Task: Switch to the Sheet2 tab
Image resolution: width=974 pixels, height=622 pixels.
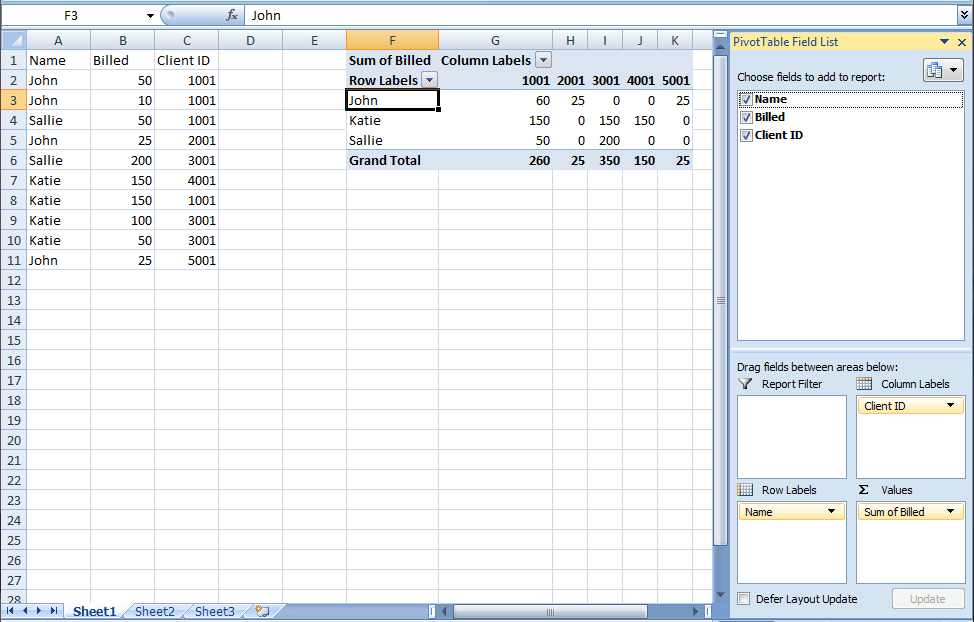Action: pos(154,611)
